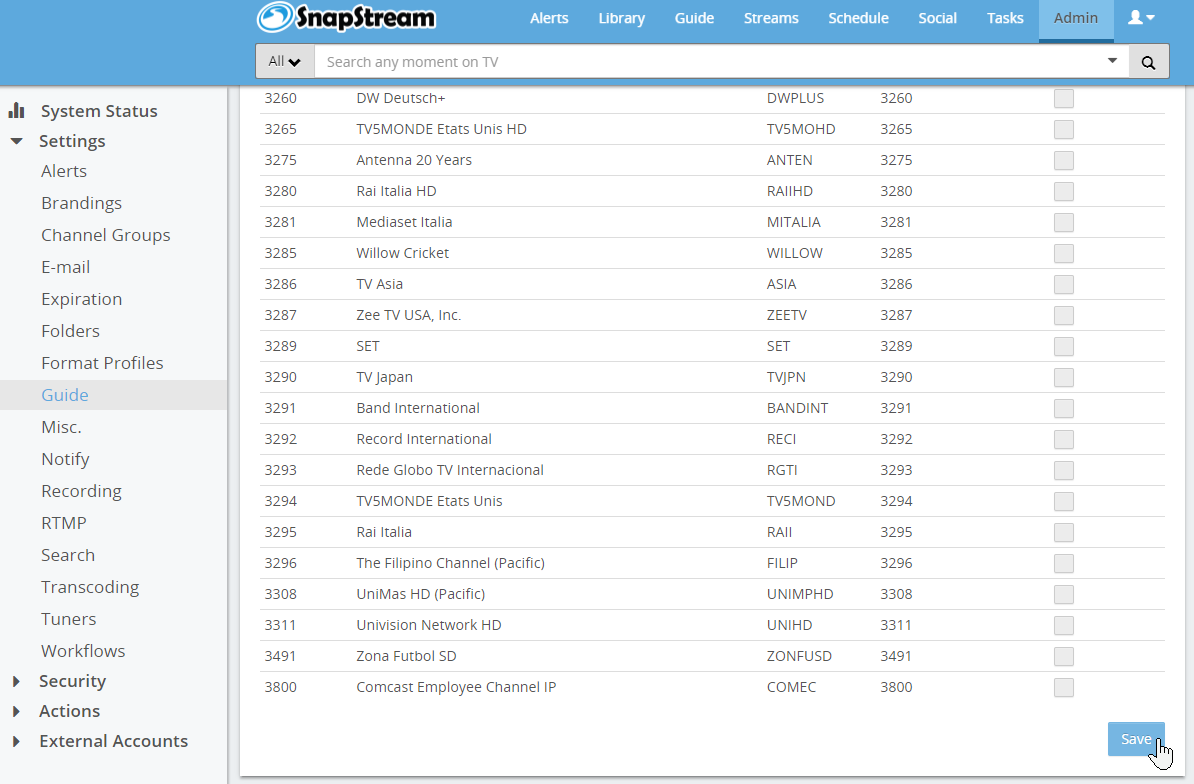Image resolution: width=1194 pixels, height=784 pixels.
Task: Open Search settings in sidebar
Action: [68, 555]
